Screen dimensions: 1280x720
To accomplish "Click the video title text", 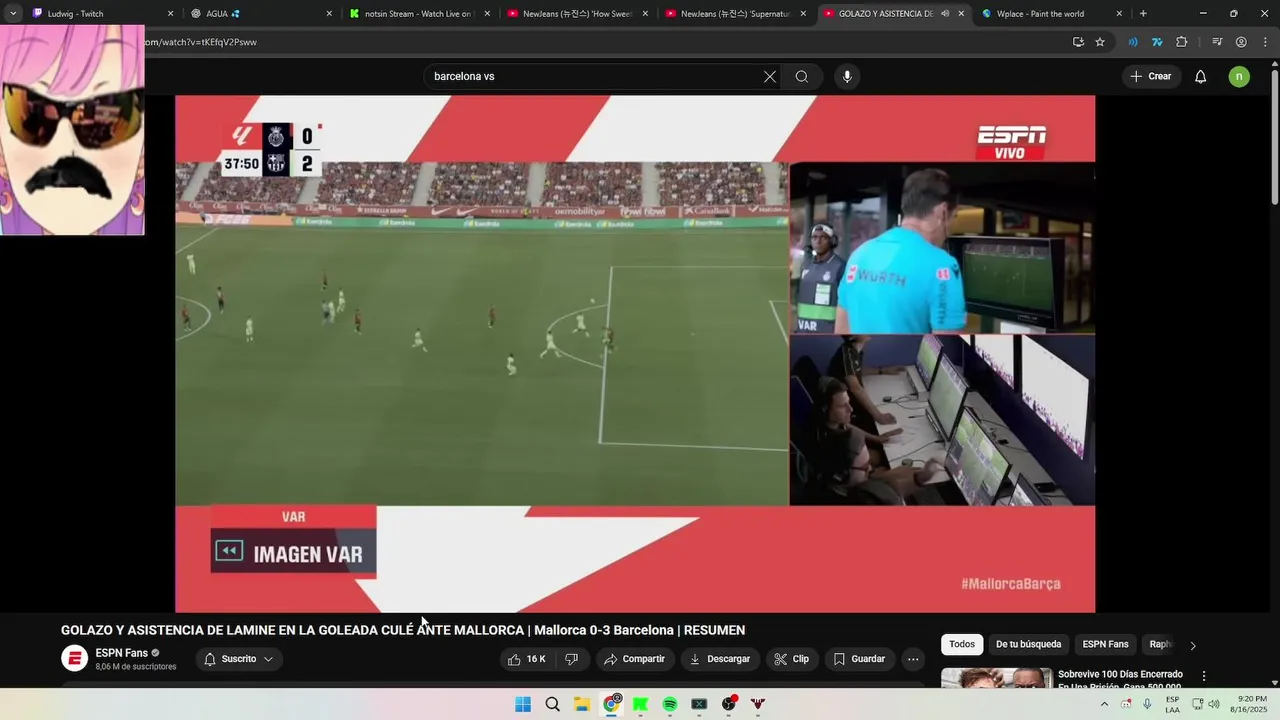I will click(x=403, y=630).
